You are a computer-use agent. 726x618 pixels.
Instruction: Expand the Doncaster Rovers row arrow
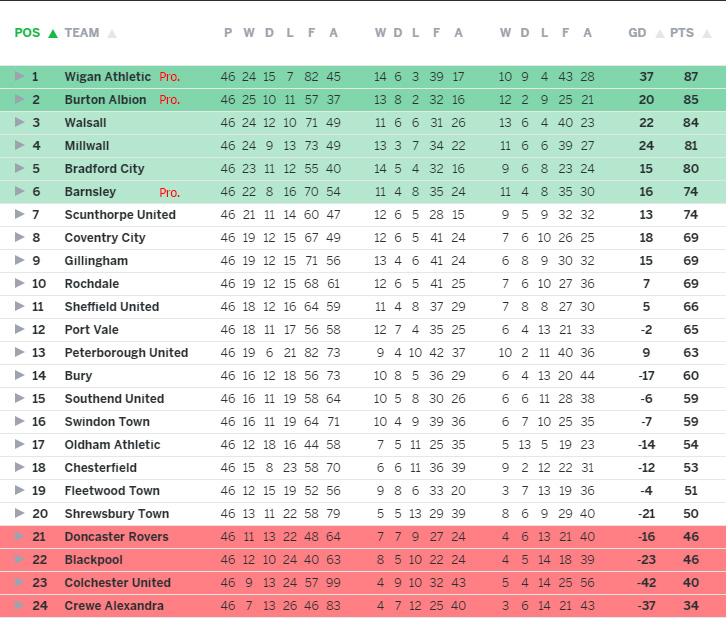[19, 536]
